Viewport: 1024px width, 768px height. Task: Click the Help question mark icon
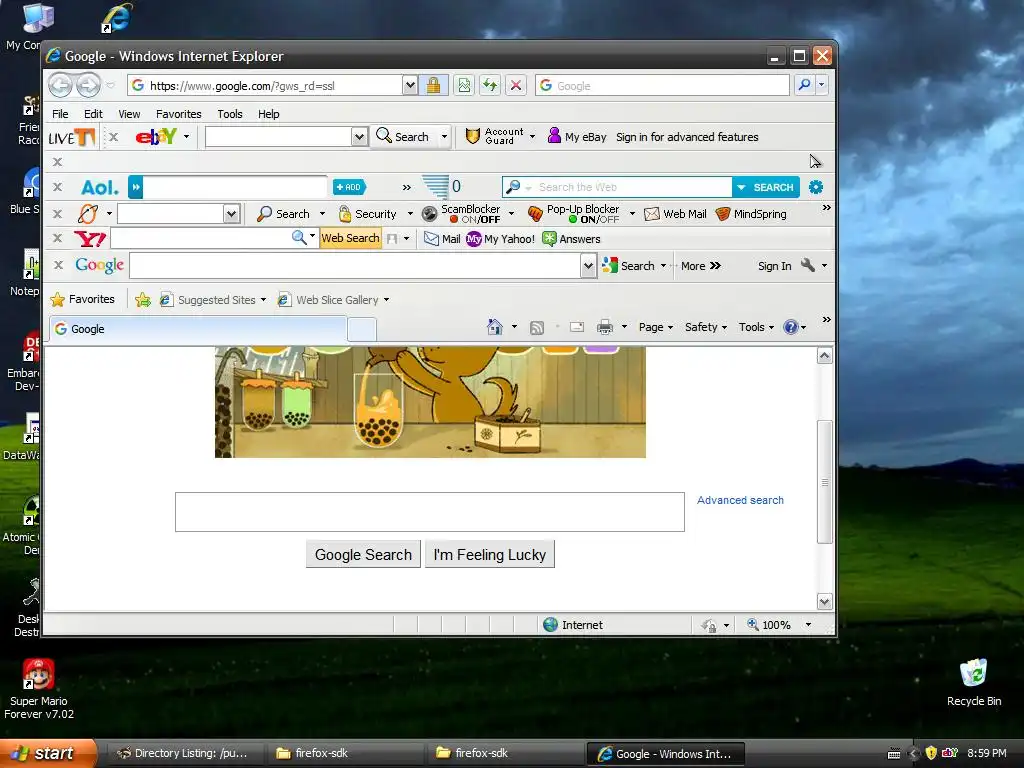point(791,327)
